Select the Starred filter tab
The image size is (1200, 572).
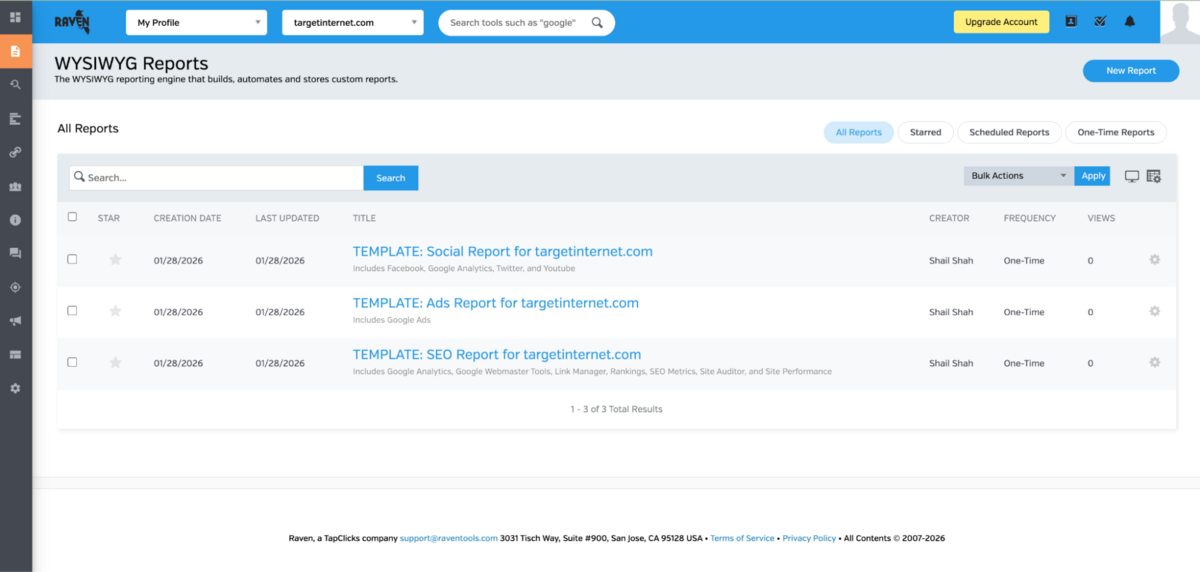pos(925,132)
